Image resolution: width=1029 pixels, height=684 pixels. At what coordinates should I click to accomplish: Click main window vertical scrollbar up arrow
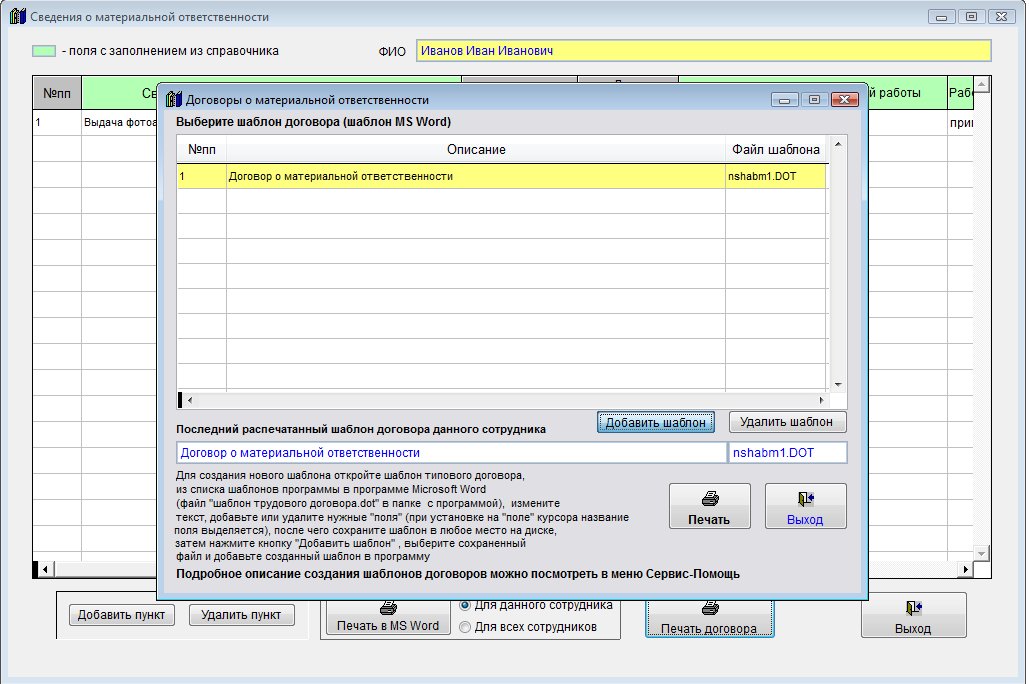981,85
